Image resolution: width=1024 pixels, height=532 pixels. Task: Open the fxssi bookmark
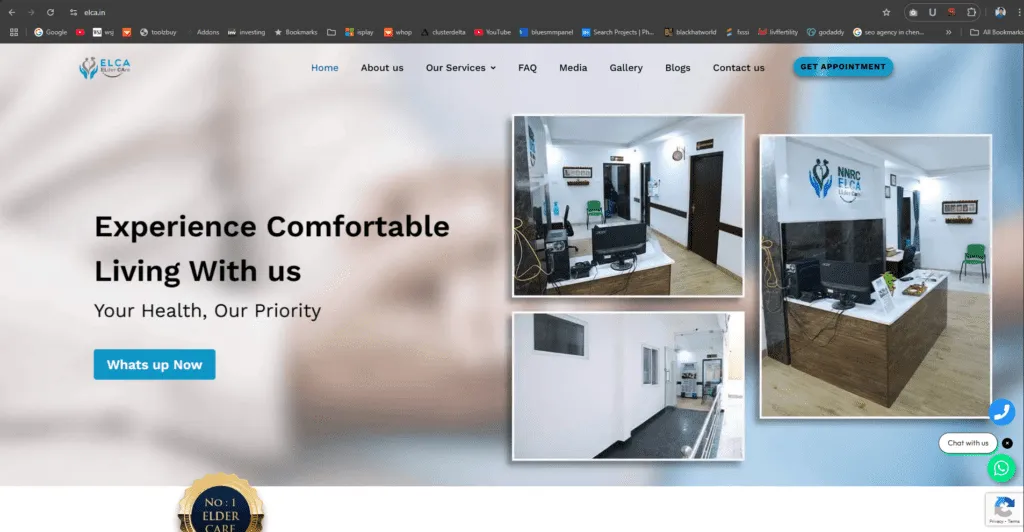coord(737,32)
